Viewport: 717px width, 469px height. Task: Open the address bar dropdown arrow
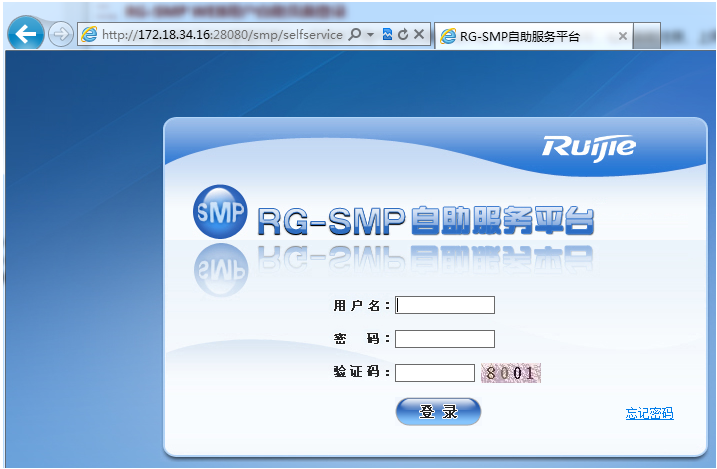click(x=370, y=34)
